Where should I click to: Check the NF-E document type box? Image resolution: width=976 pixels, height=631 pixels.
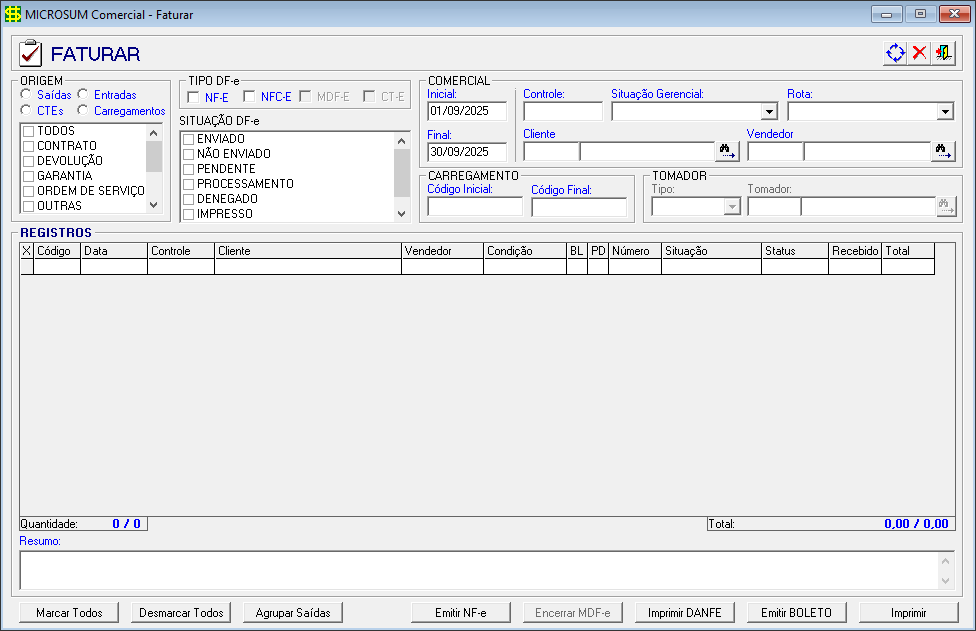[193, 97]
